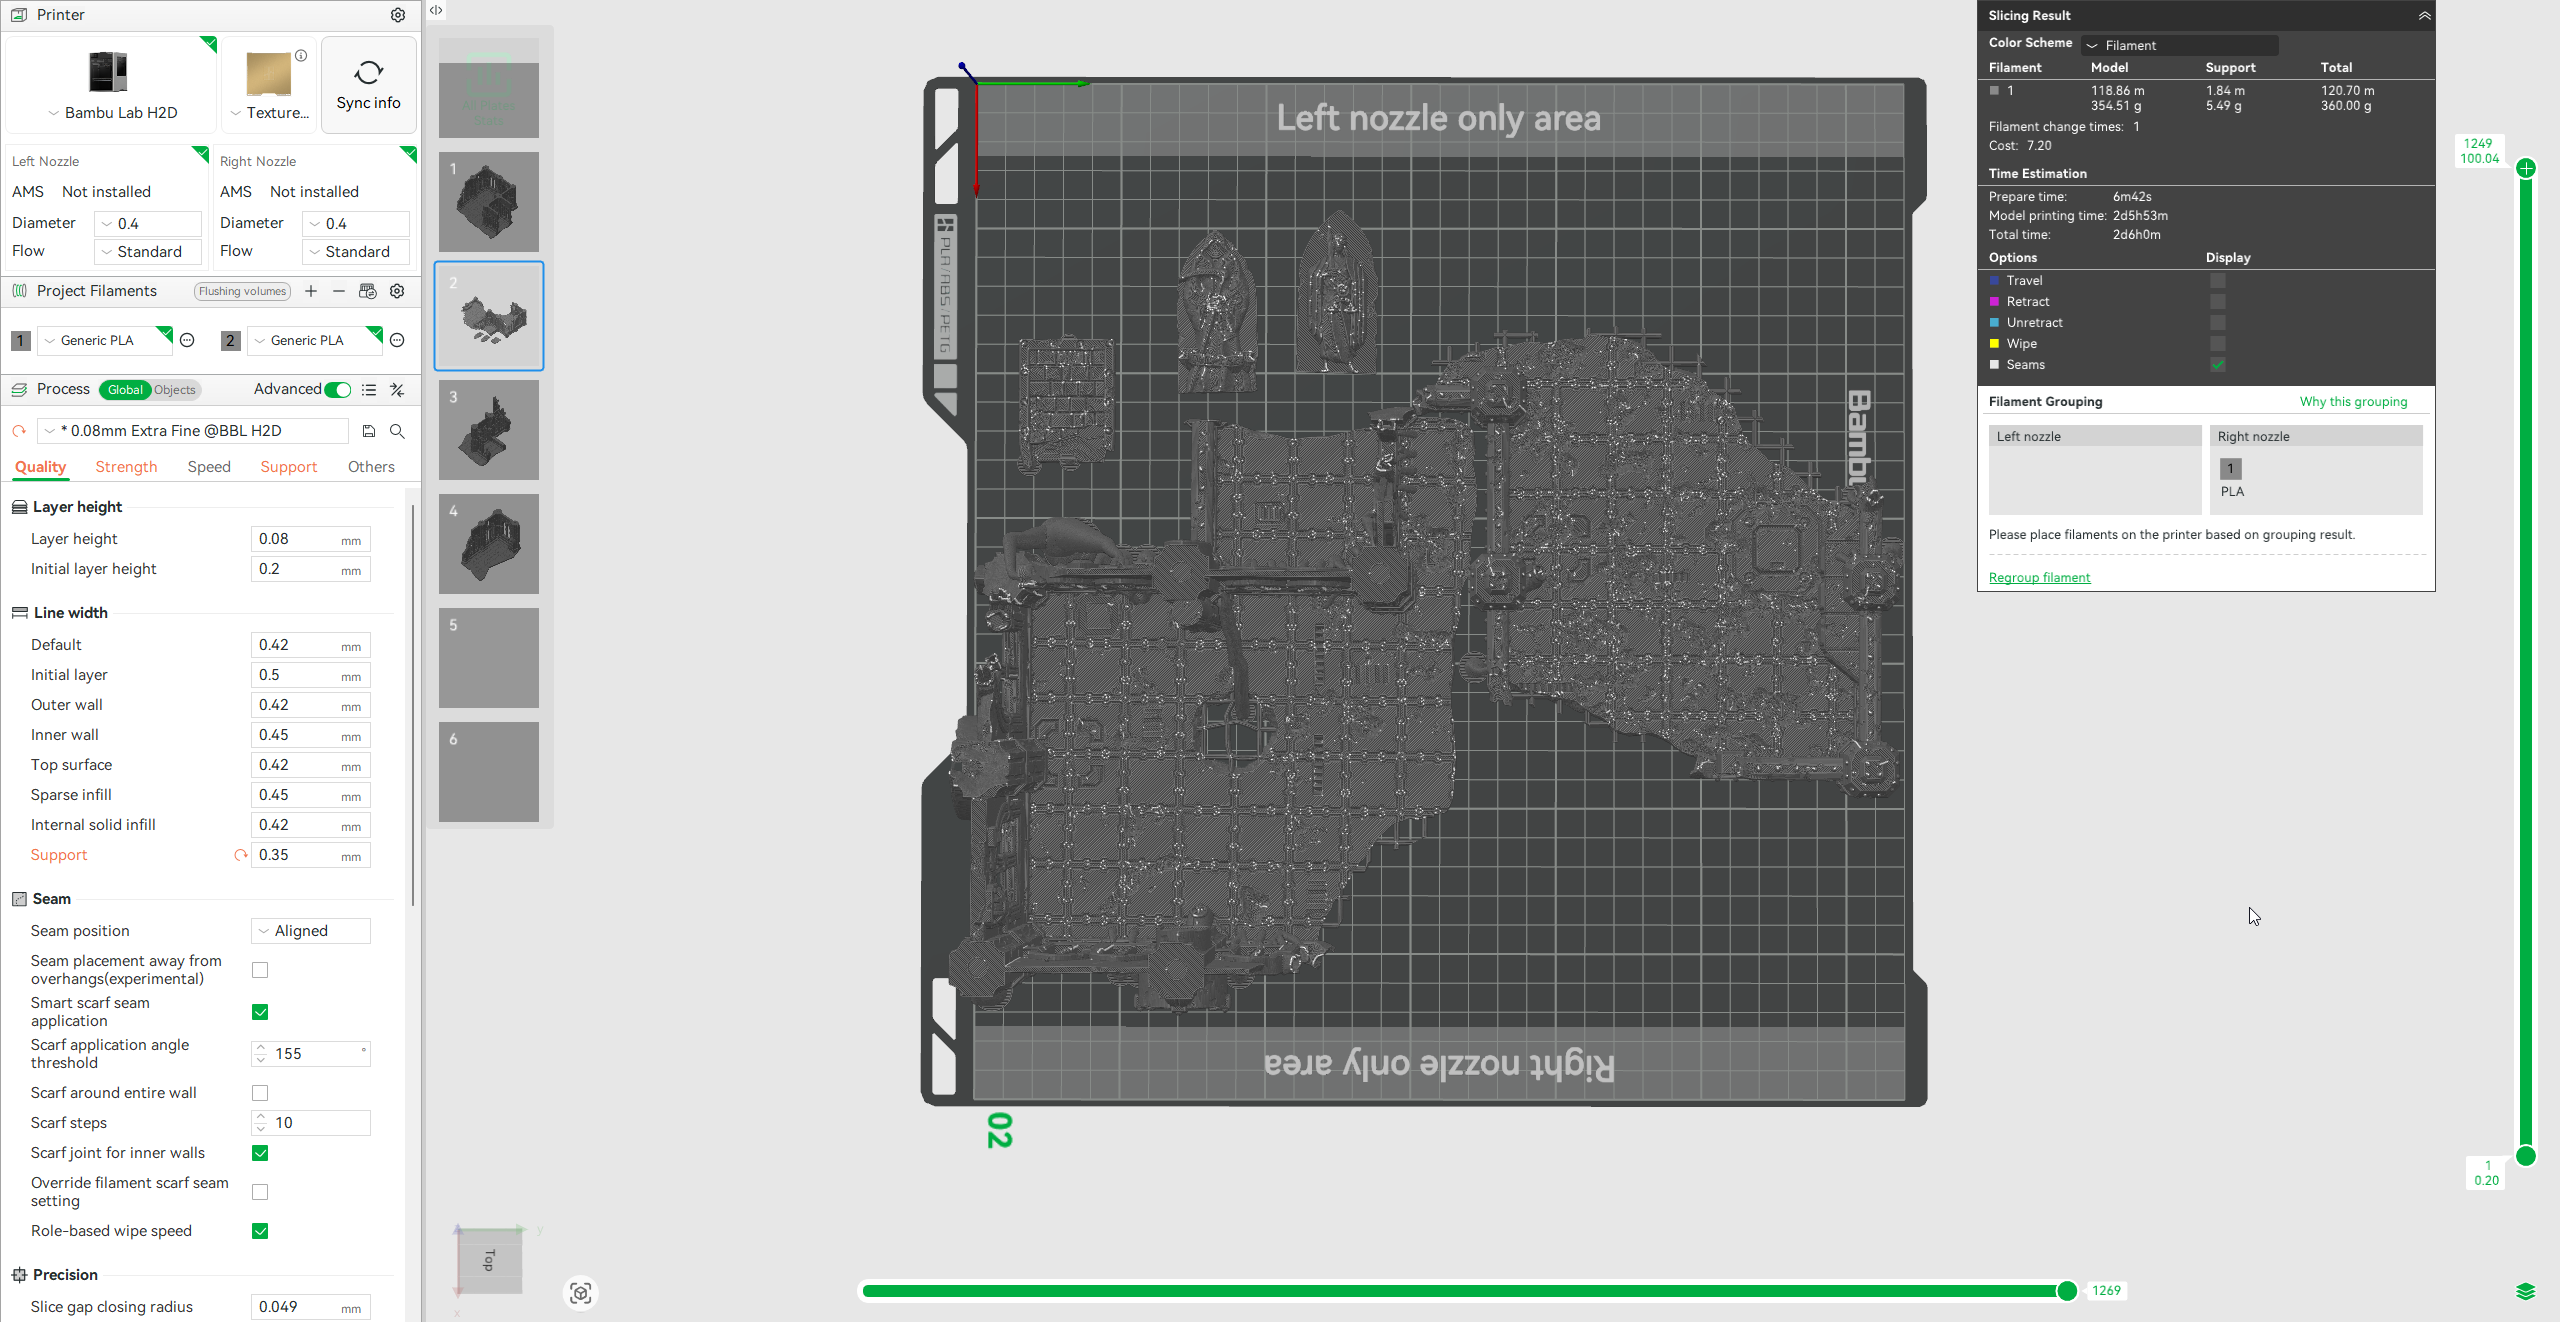Switch to the Strength tab
The width and height of the screenshot is (2560, 1322).
(126, 467)
